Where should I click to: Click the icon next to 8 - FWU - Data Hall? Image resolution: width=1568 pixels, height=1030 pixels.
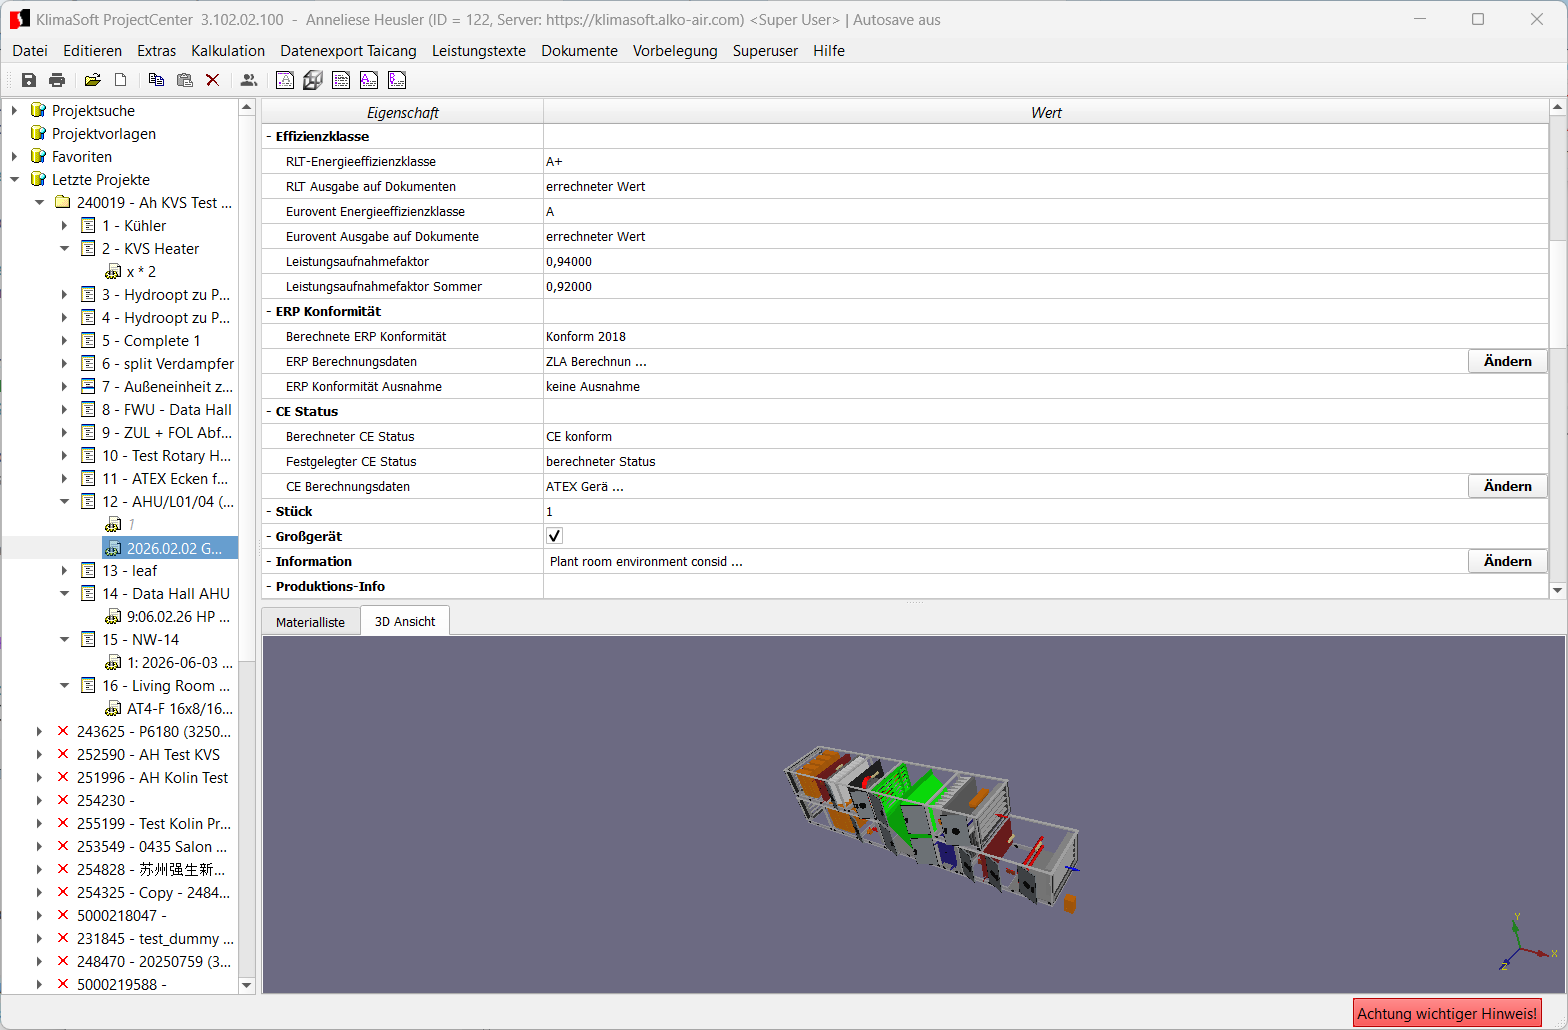(x=88, y=409)
